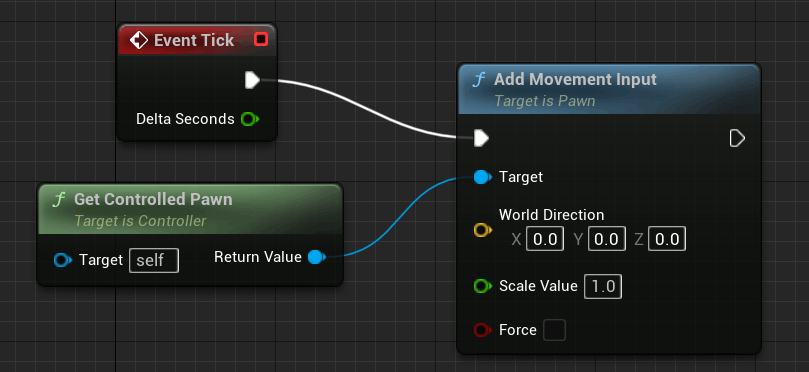The image size is (809, 372).
Task: Click Add Movement Input execution input pin
Action: coord(481,138)
